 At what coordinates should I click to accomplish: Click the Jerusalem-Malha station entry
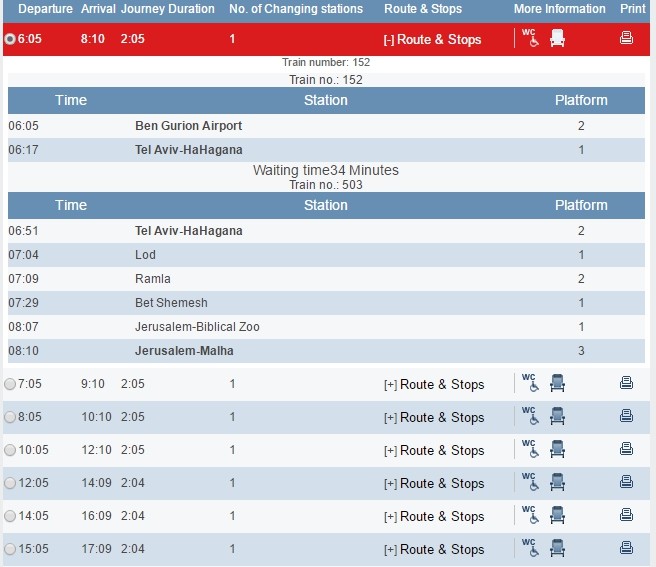point(184,351)
